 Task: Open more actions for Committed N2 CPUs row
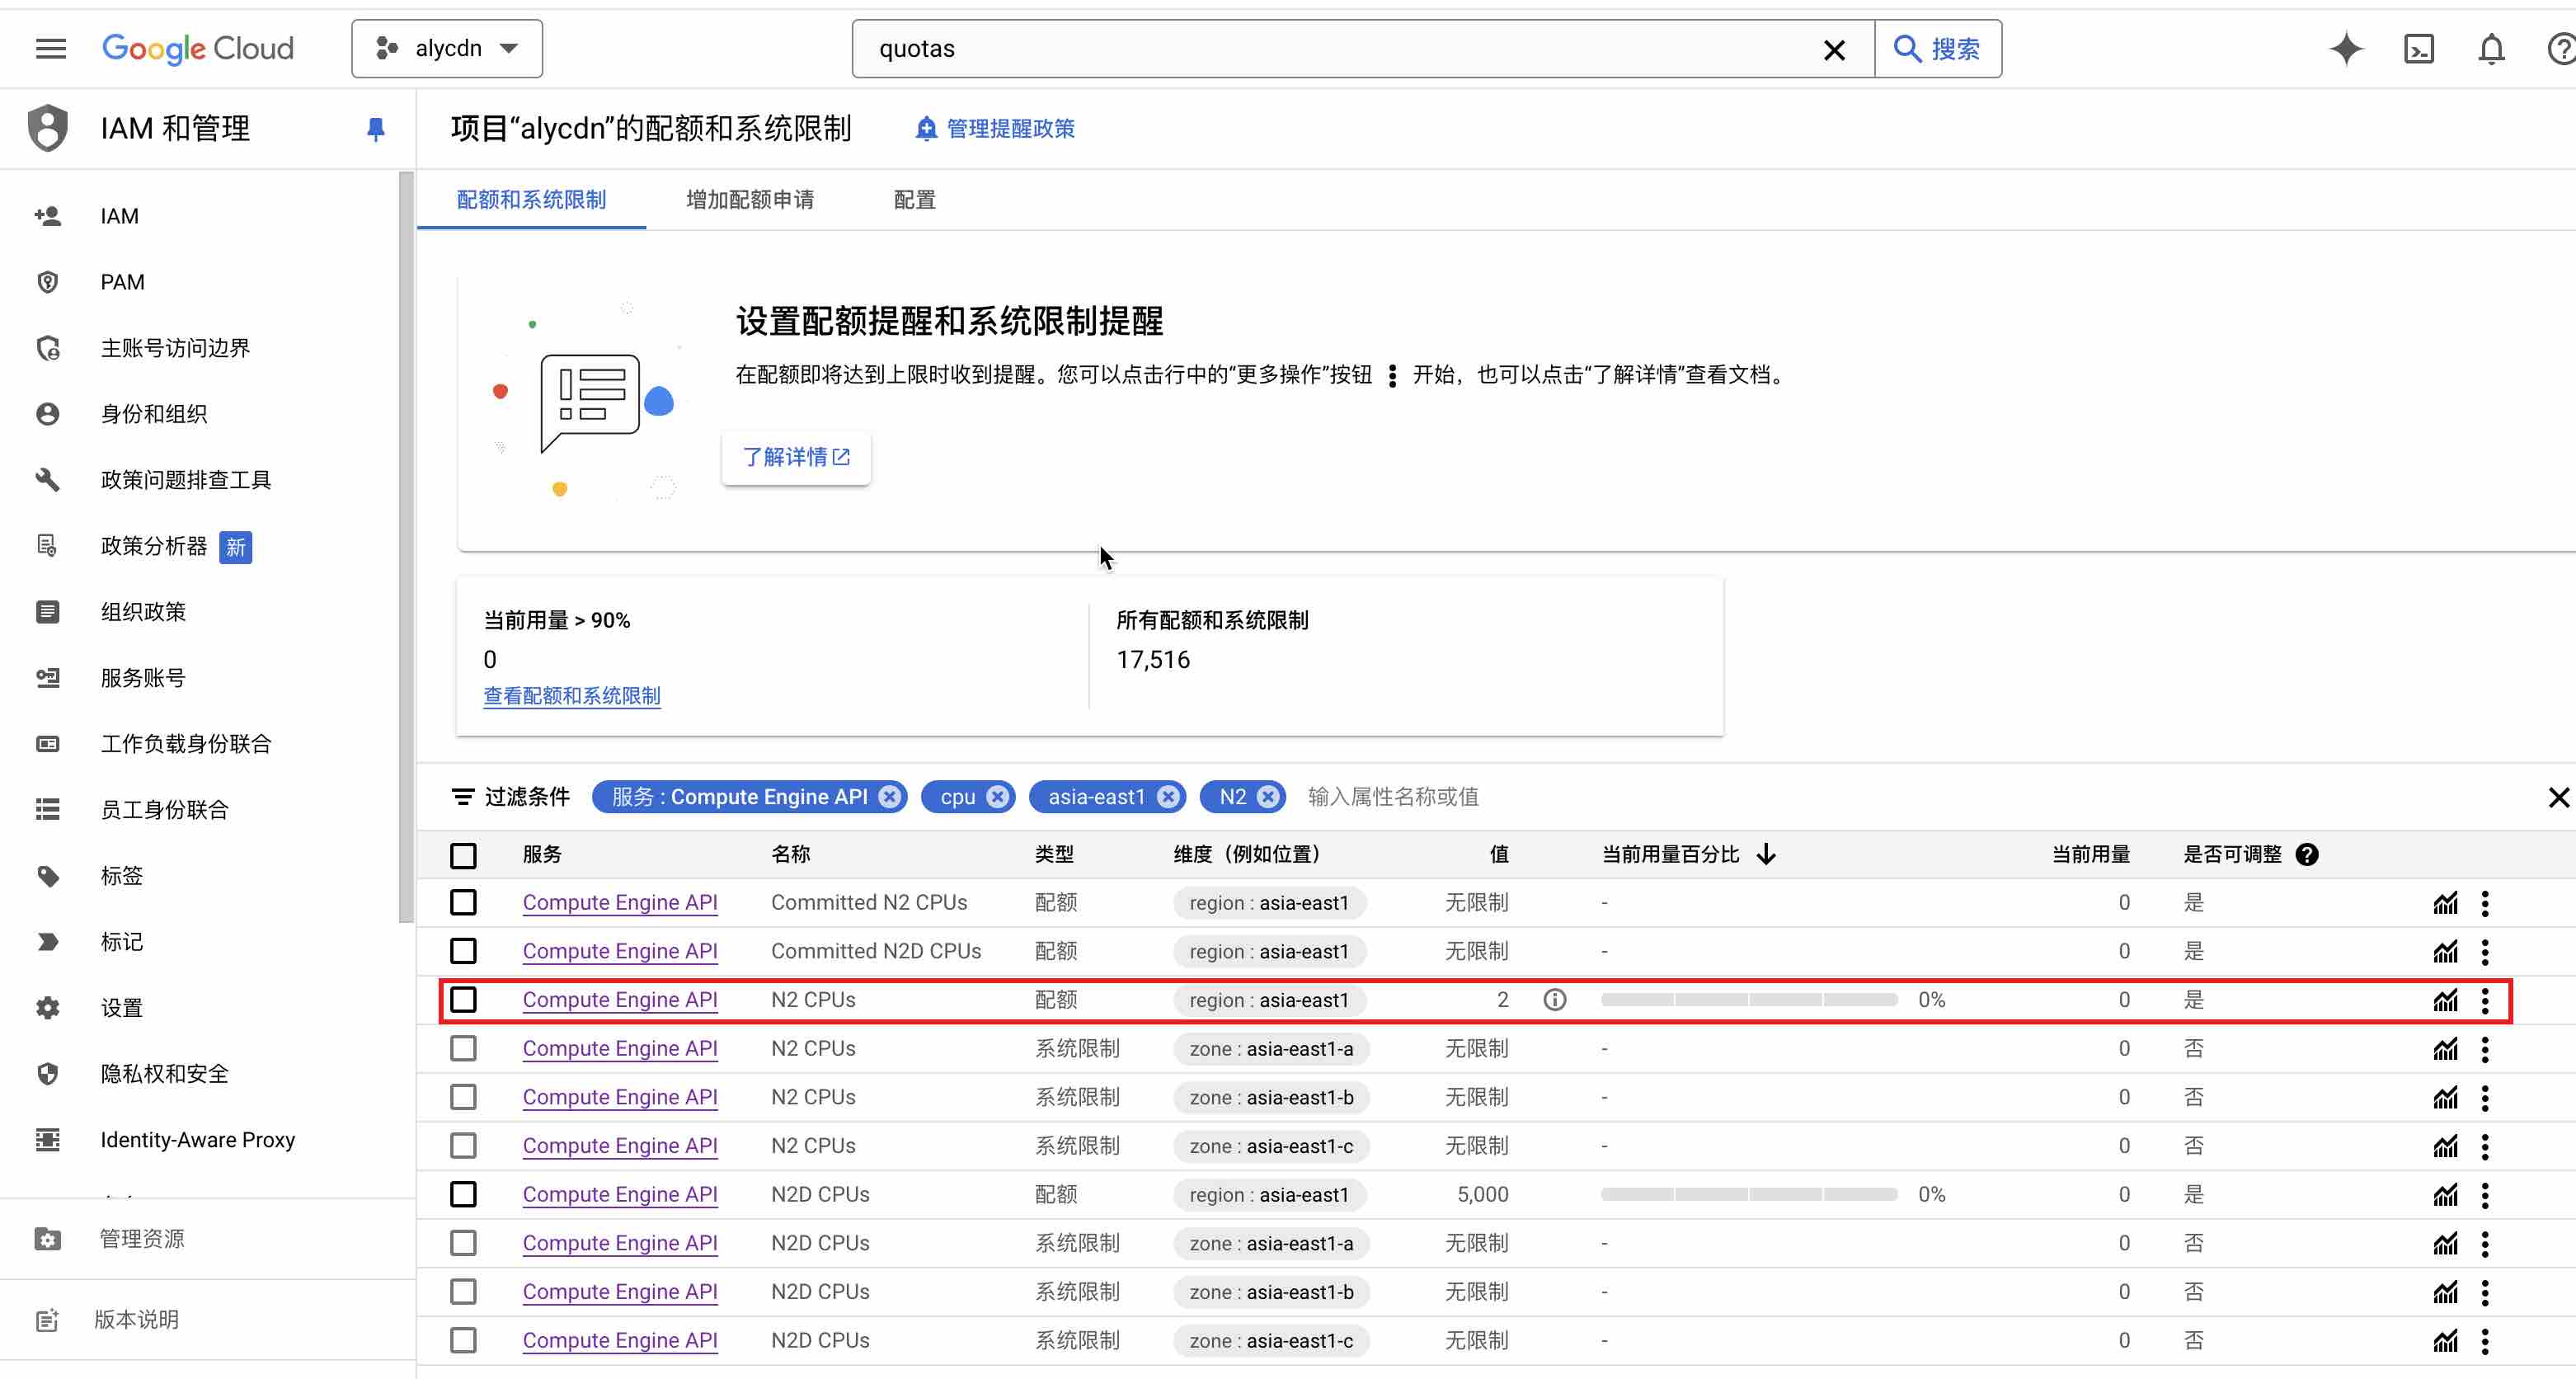point(2485,903)
